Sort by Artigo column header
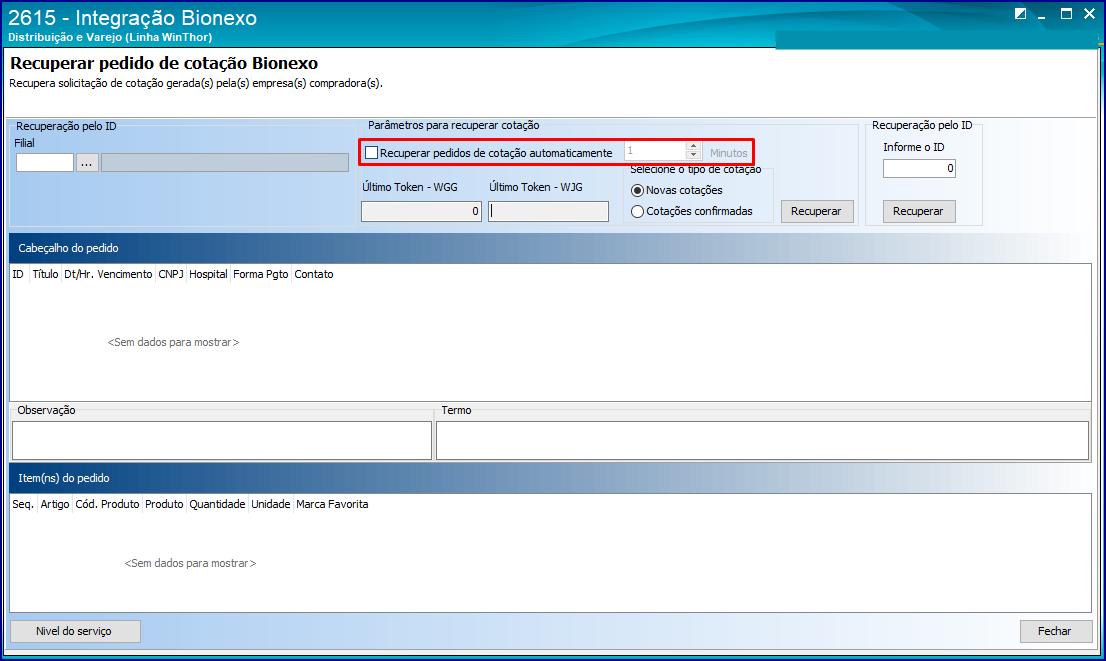This screenshot has width=1106, height=661. coord(55,504)
